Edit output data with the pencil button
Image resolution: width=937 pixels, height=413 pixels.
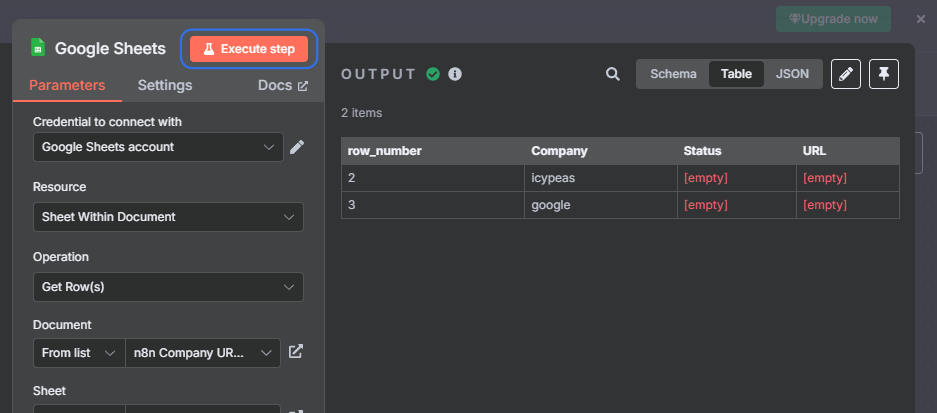pos(846,74)
